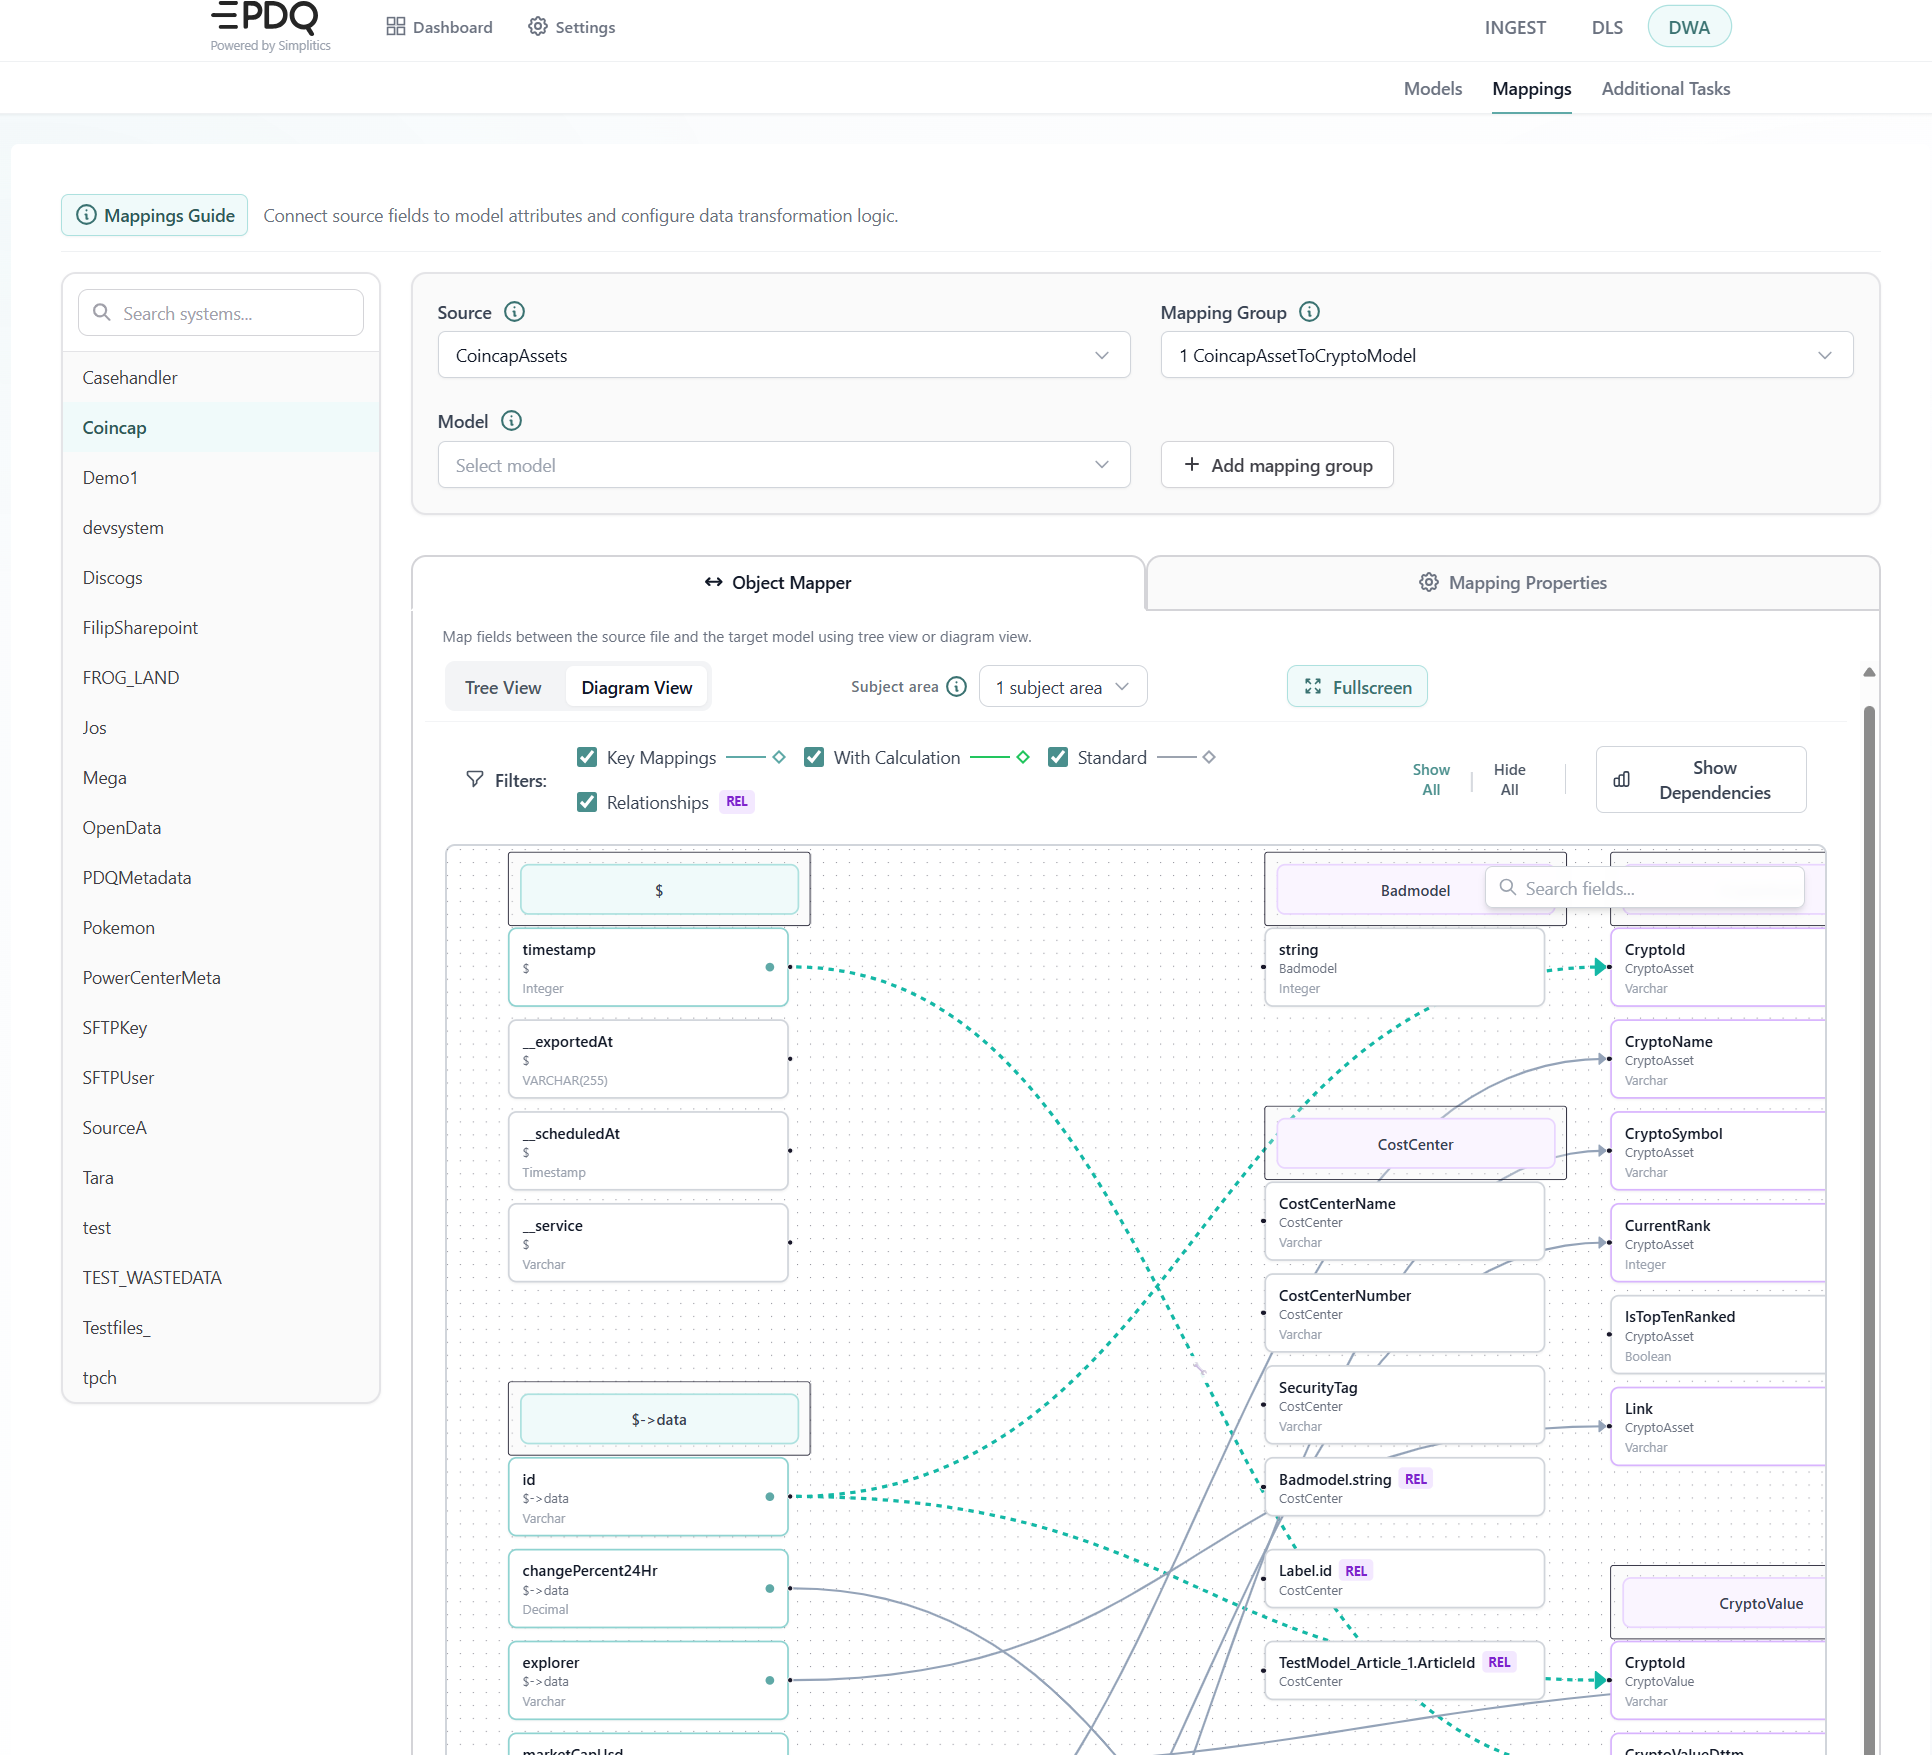
Task: Select the PDQMetadata system
Action: click(221, 877)
